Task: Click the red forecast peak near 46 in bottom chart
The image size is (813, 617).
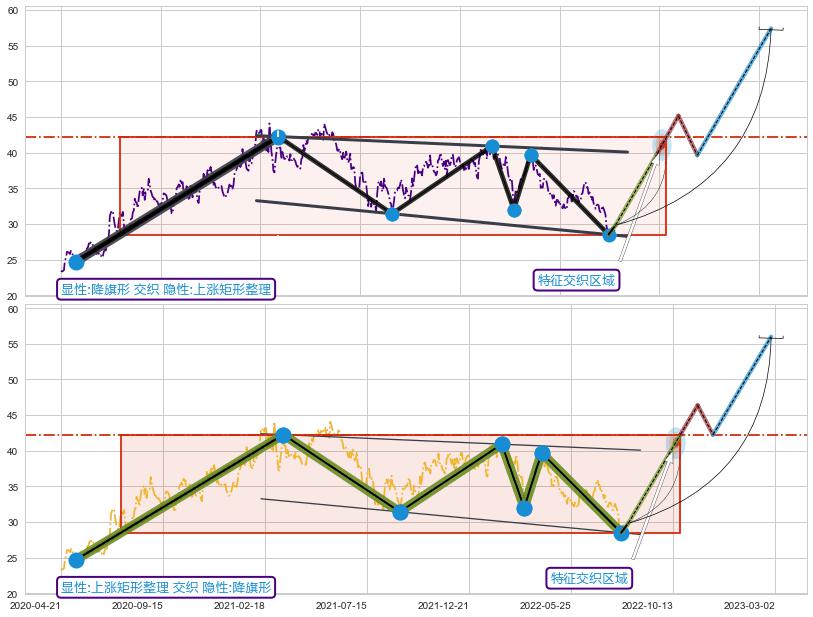Action: coord(696,404)
